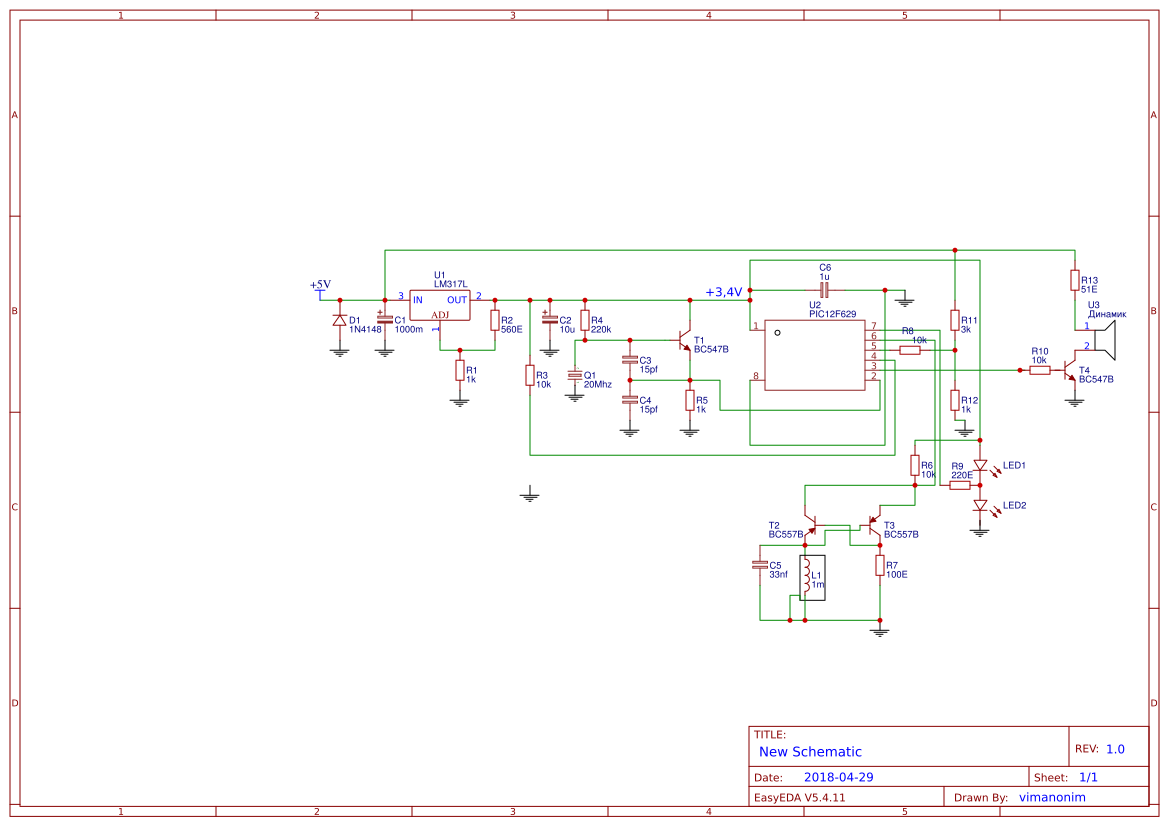
Task: Click the date field 2018-04-29
Action: [839, 774]
